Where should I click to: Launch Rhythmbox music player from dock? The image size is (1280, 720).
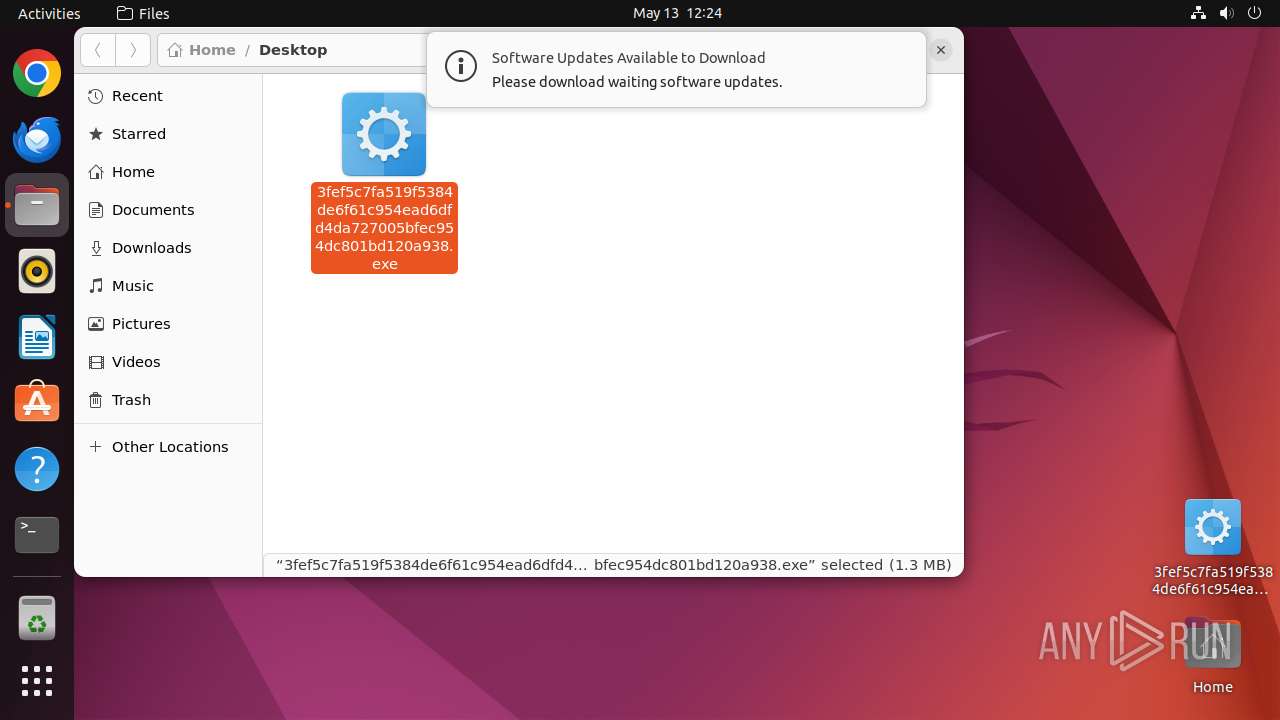pyautogui.click(x=37, y=271)
